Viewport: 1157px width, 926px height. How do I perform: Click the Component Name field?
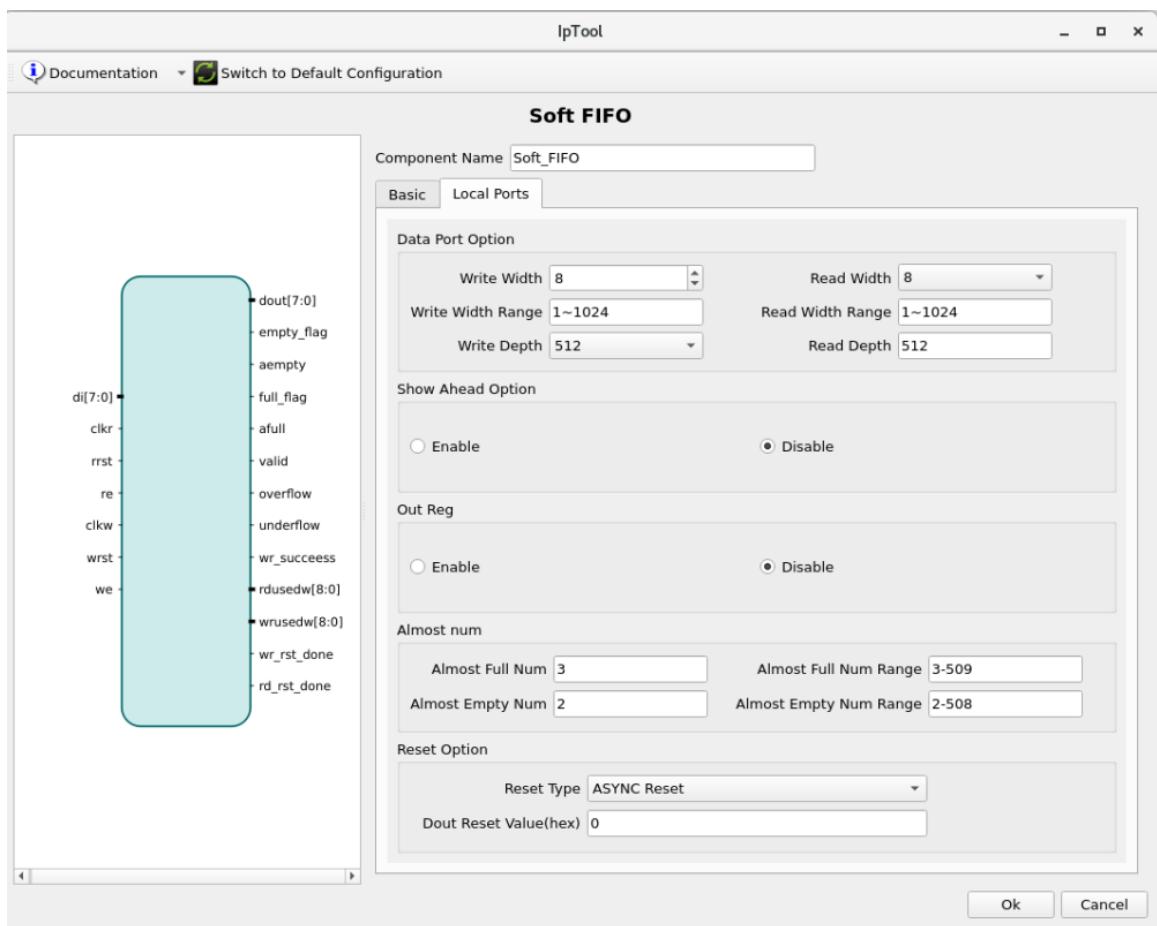pos(662,158)
